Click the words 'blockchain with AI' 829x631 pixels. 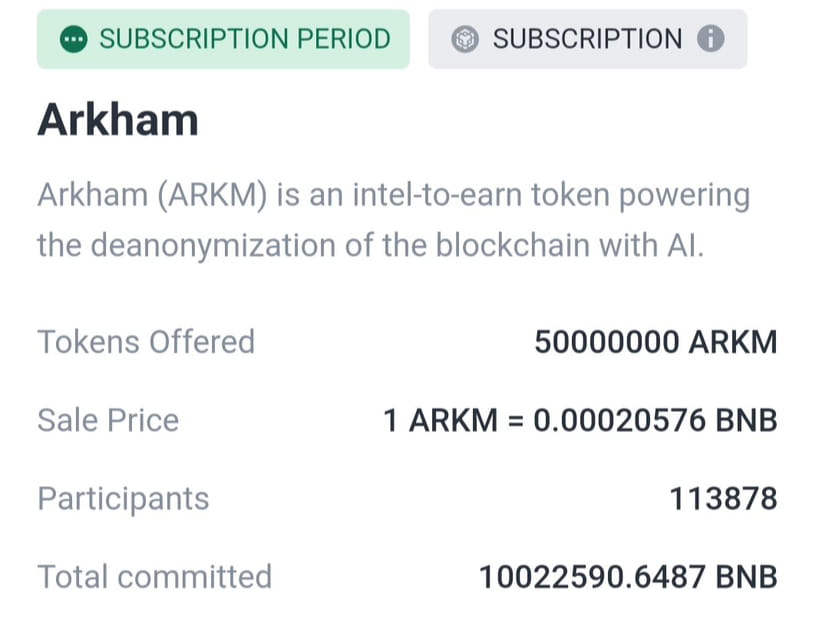point(569,245)
